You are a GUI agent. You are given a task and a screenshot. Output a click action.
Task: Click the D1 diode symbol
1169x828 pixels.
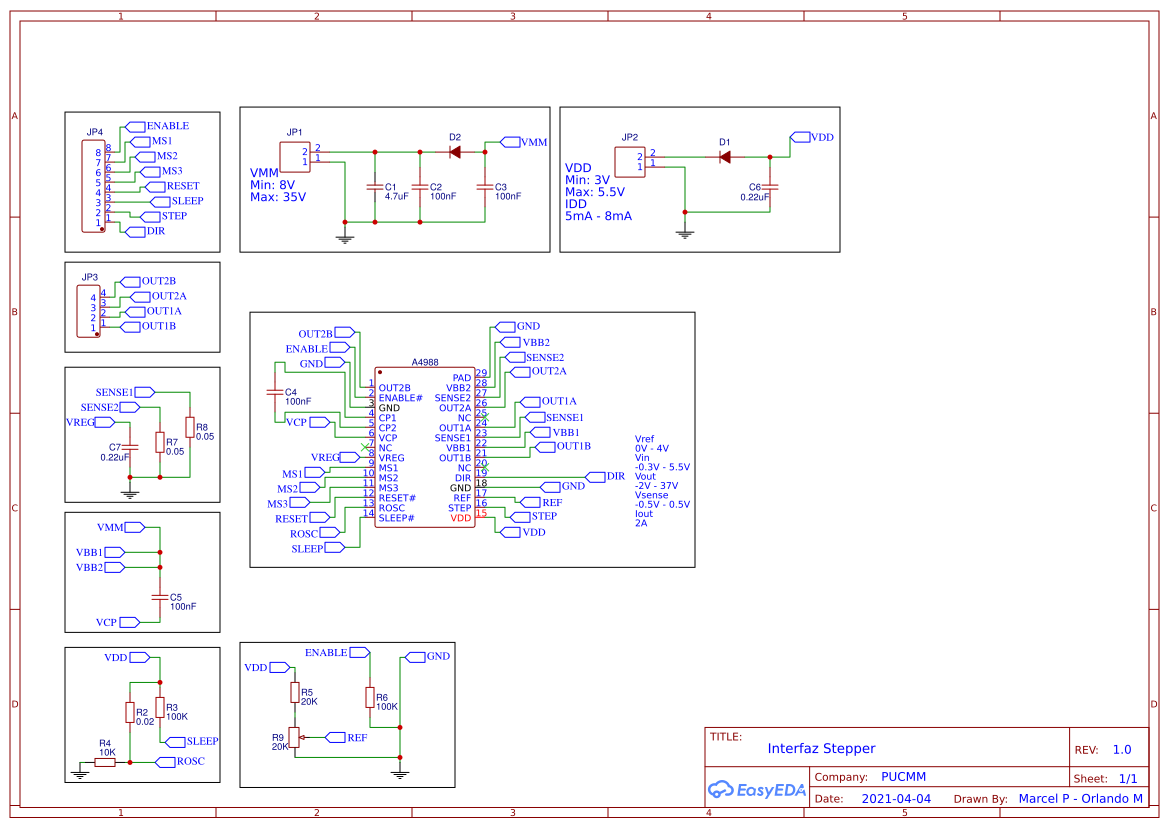[x=724, y=157]
